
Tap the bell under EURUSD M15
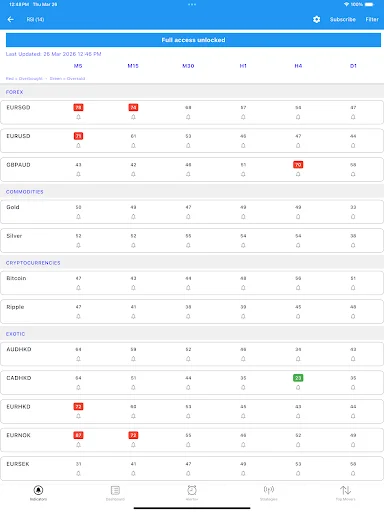pos(133,146)
